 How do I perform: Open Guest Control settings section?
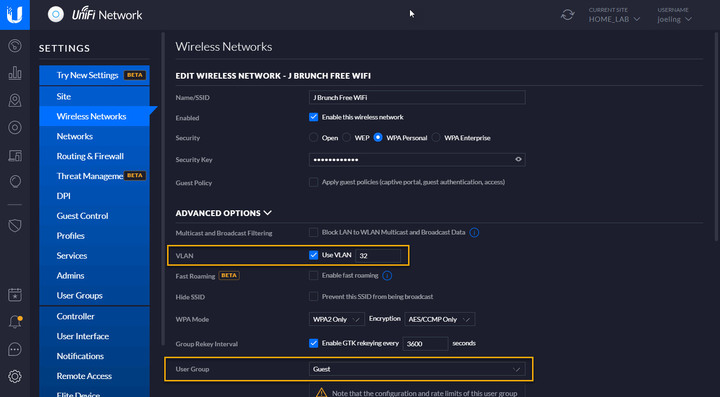click(x=82, y=216)
